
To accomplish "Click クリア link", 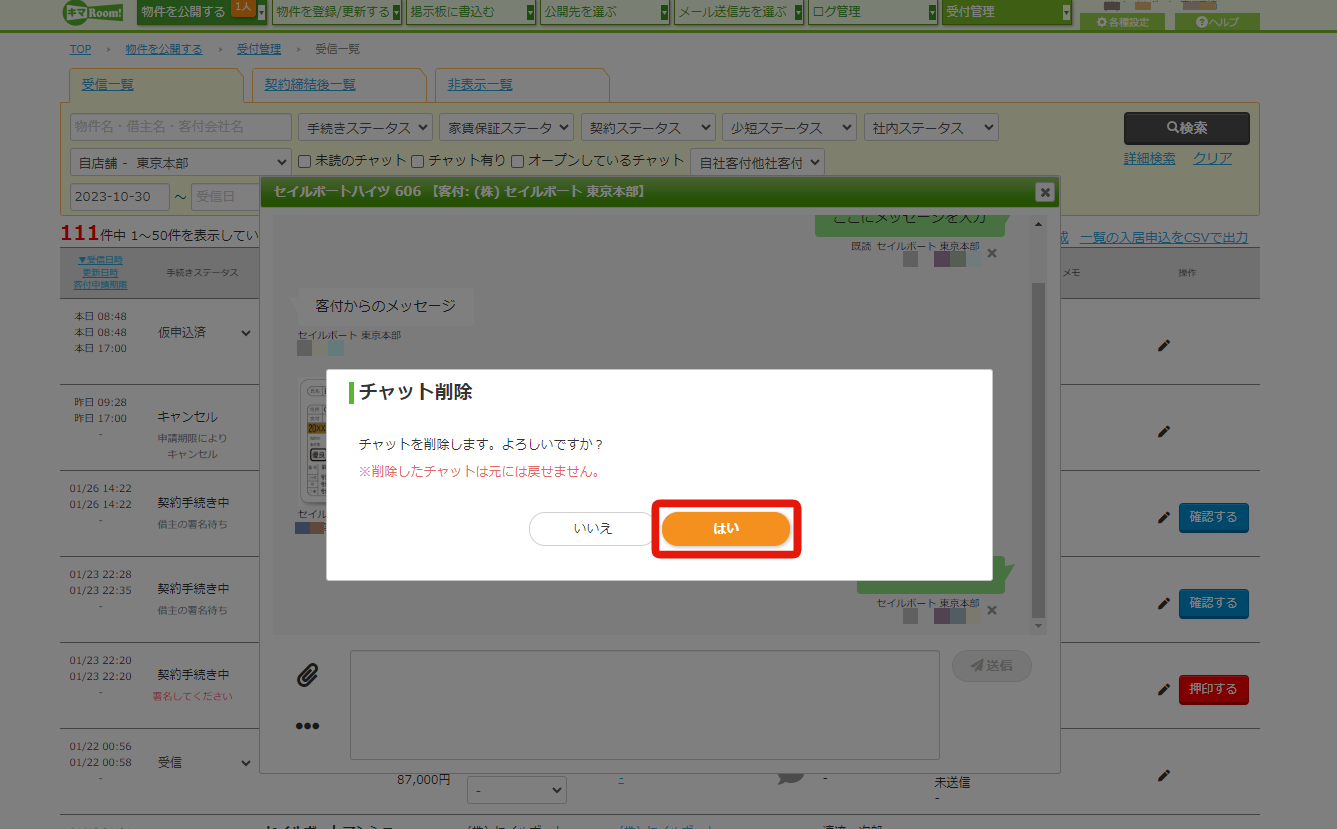I will coord(1212,158).
